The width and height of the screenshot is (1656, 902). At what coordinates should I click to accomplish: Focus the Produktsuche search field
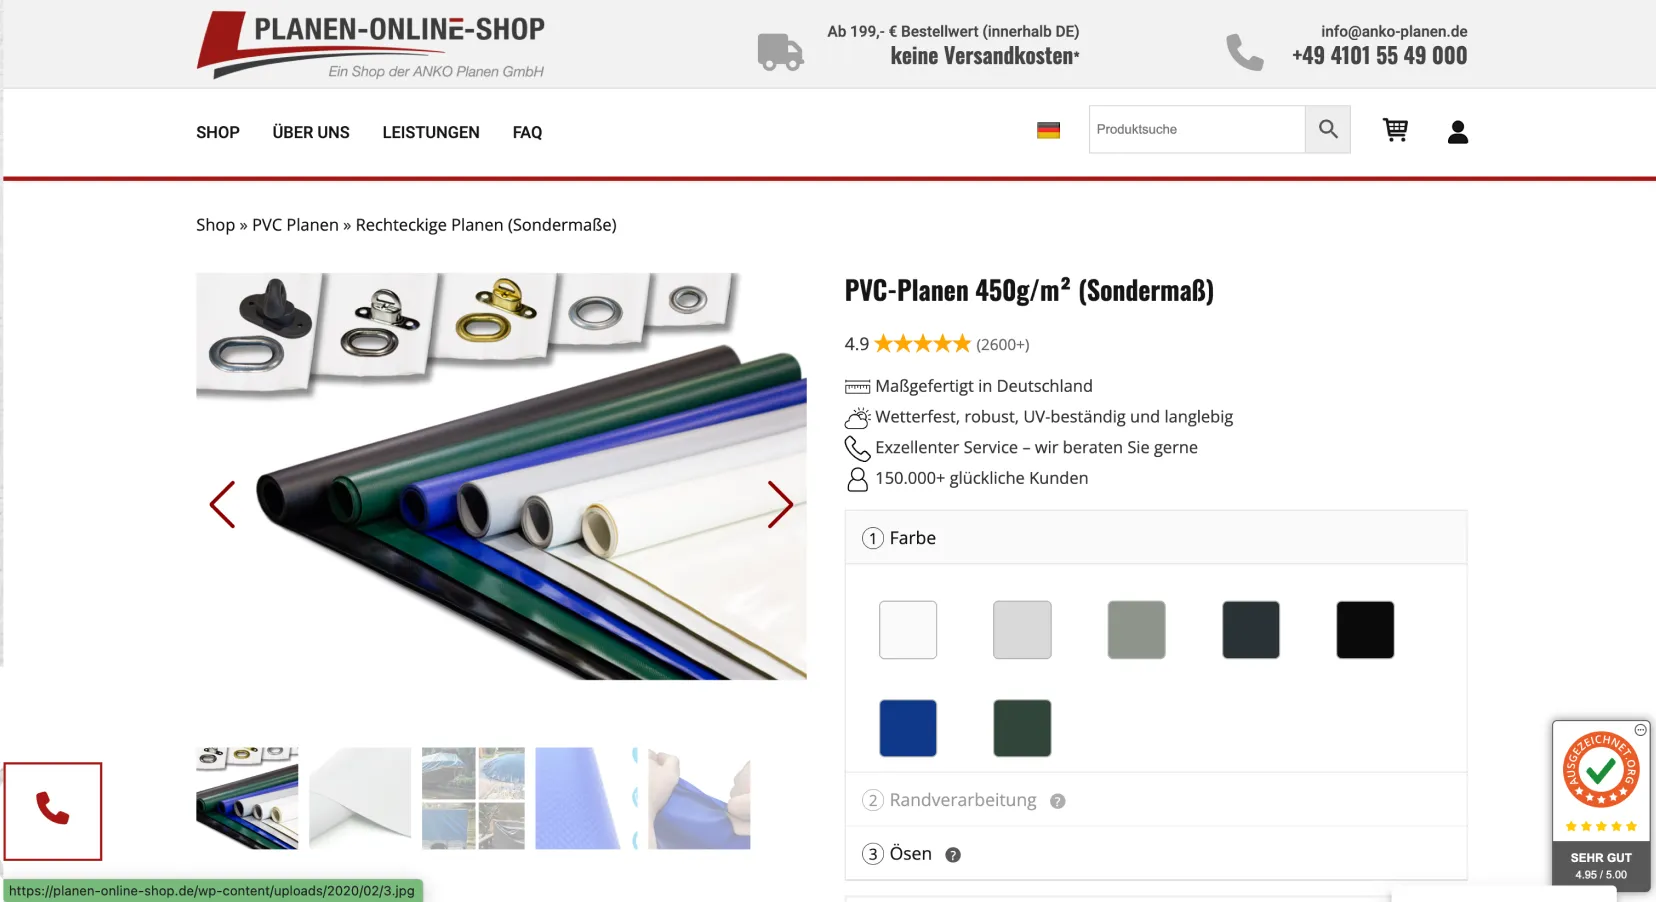1197,129
